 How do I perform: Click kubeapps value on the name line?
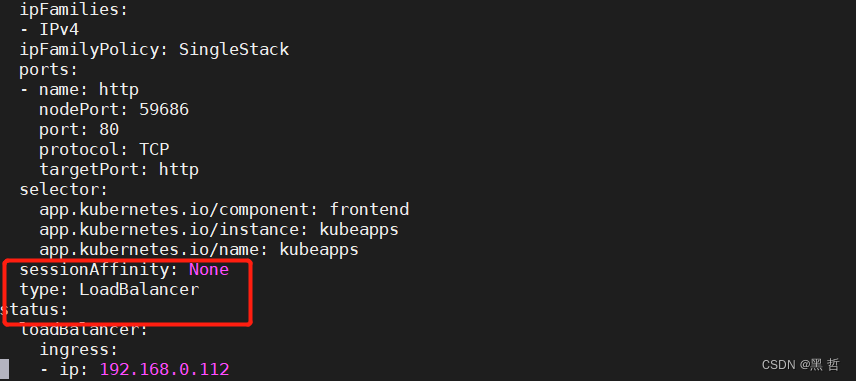[319, 250]
